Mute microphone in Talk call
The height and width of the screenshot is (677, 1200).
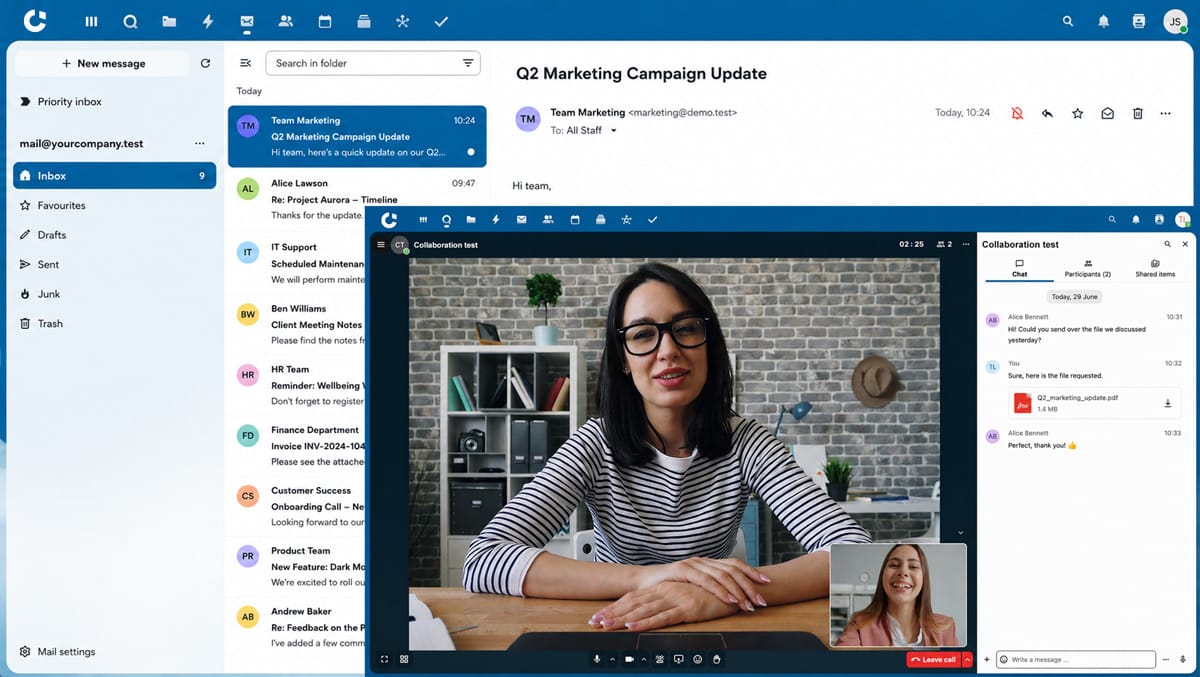click(x=597, y=659)
